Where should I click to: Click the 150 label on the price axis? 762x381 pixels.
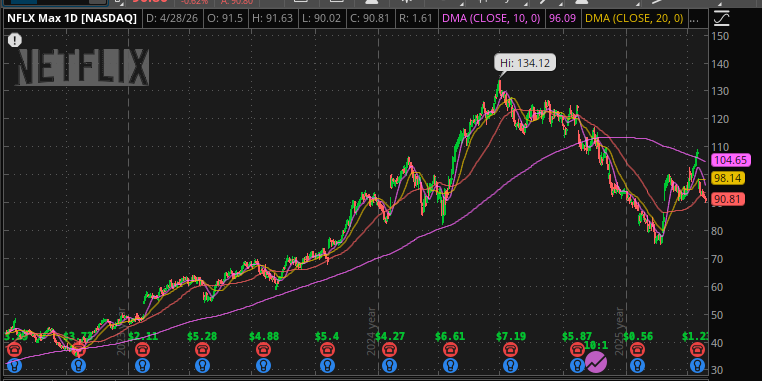[x=719, y=35]
